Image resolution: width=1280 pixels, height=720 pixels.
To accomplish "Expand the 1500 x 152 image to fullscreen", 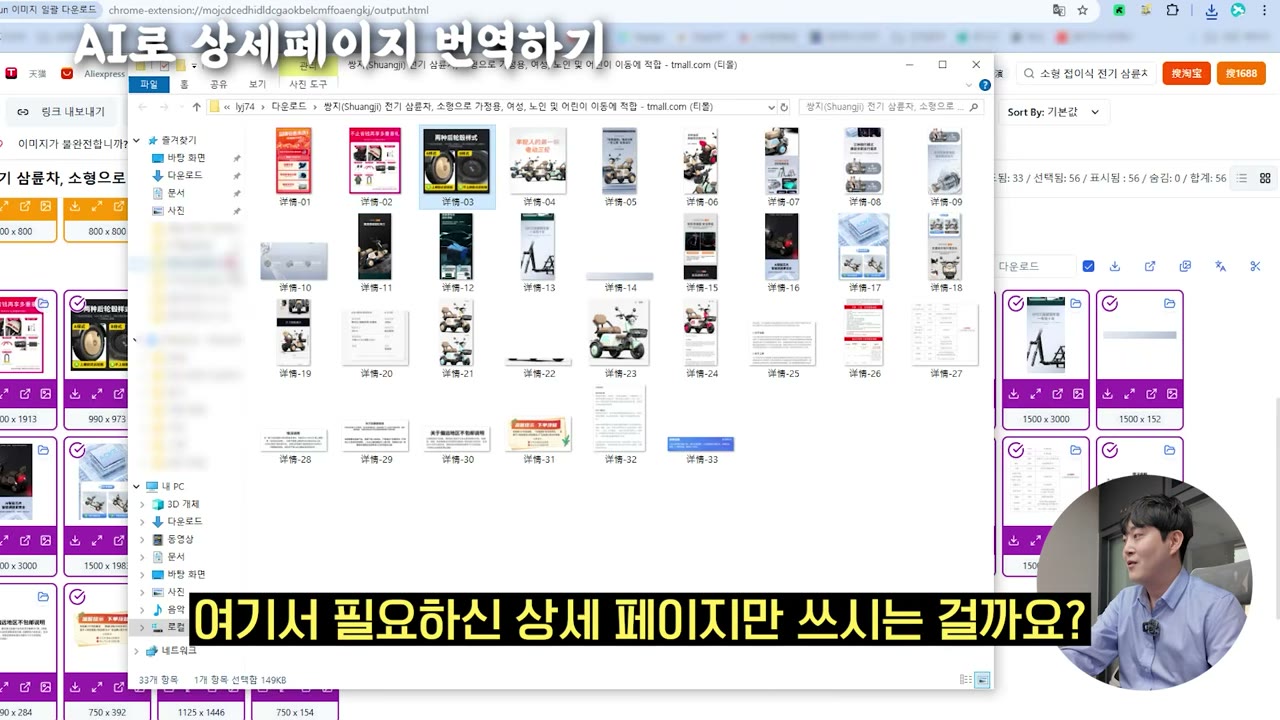I will coord(1129,394).
